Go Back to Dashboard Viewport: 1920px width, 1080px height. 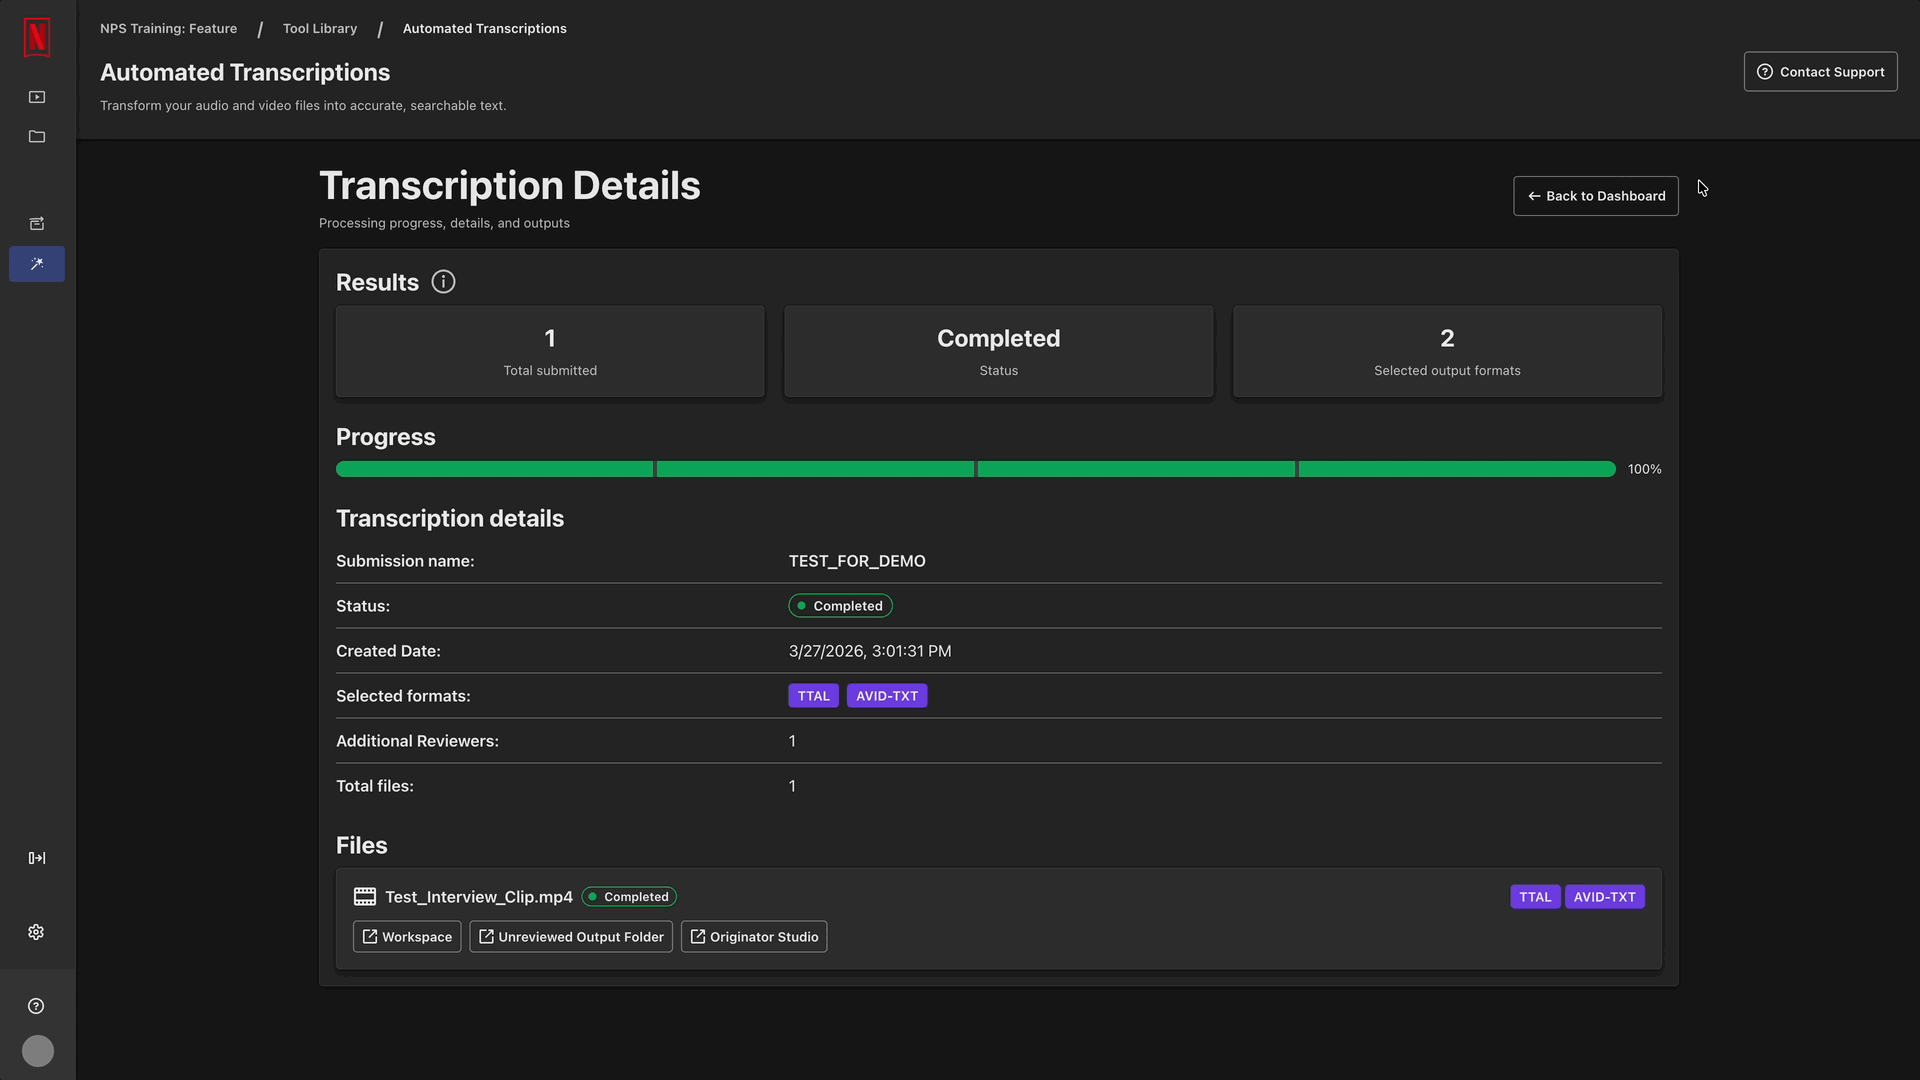pos(1595,196)
